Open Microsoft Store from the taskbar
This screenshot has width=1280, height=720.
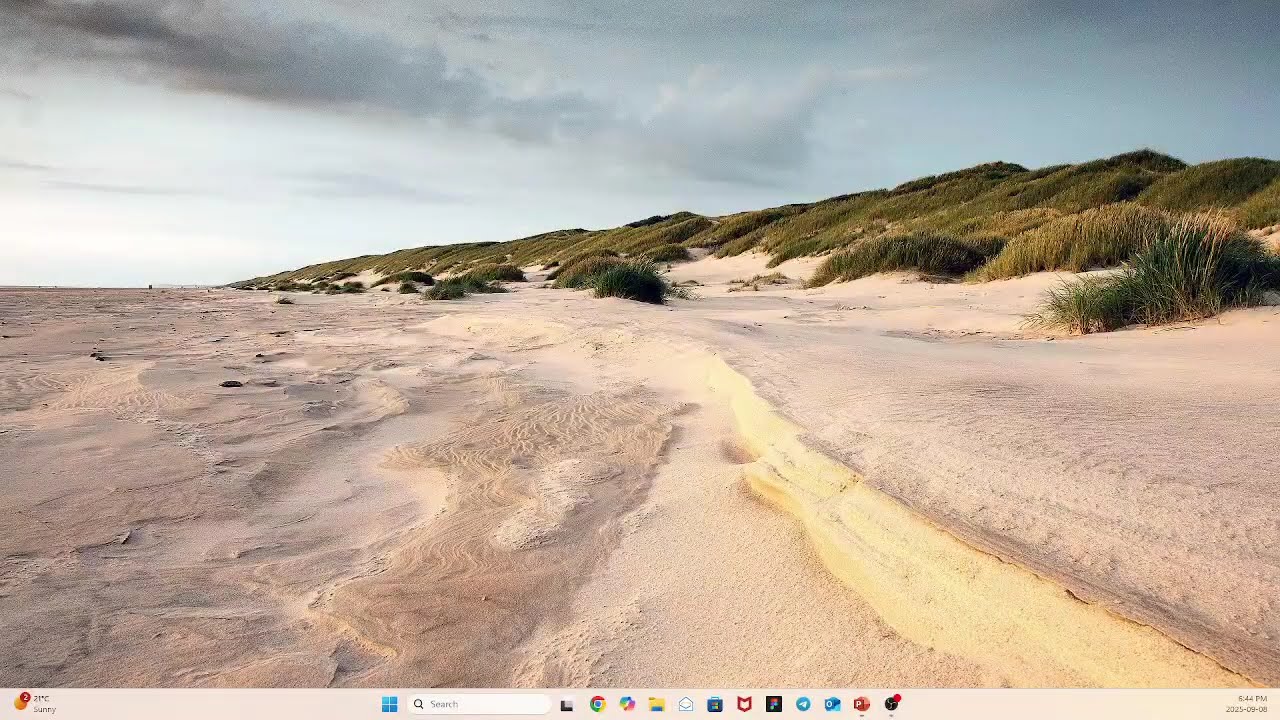(715, 704)
